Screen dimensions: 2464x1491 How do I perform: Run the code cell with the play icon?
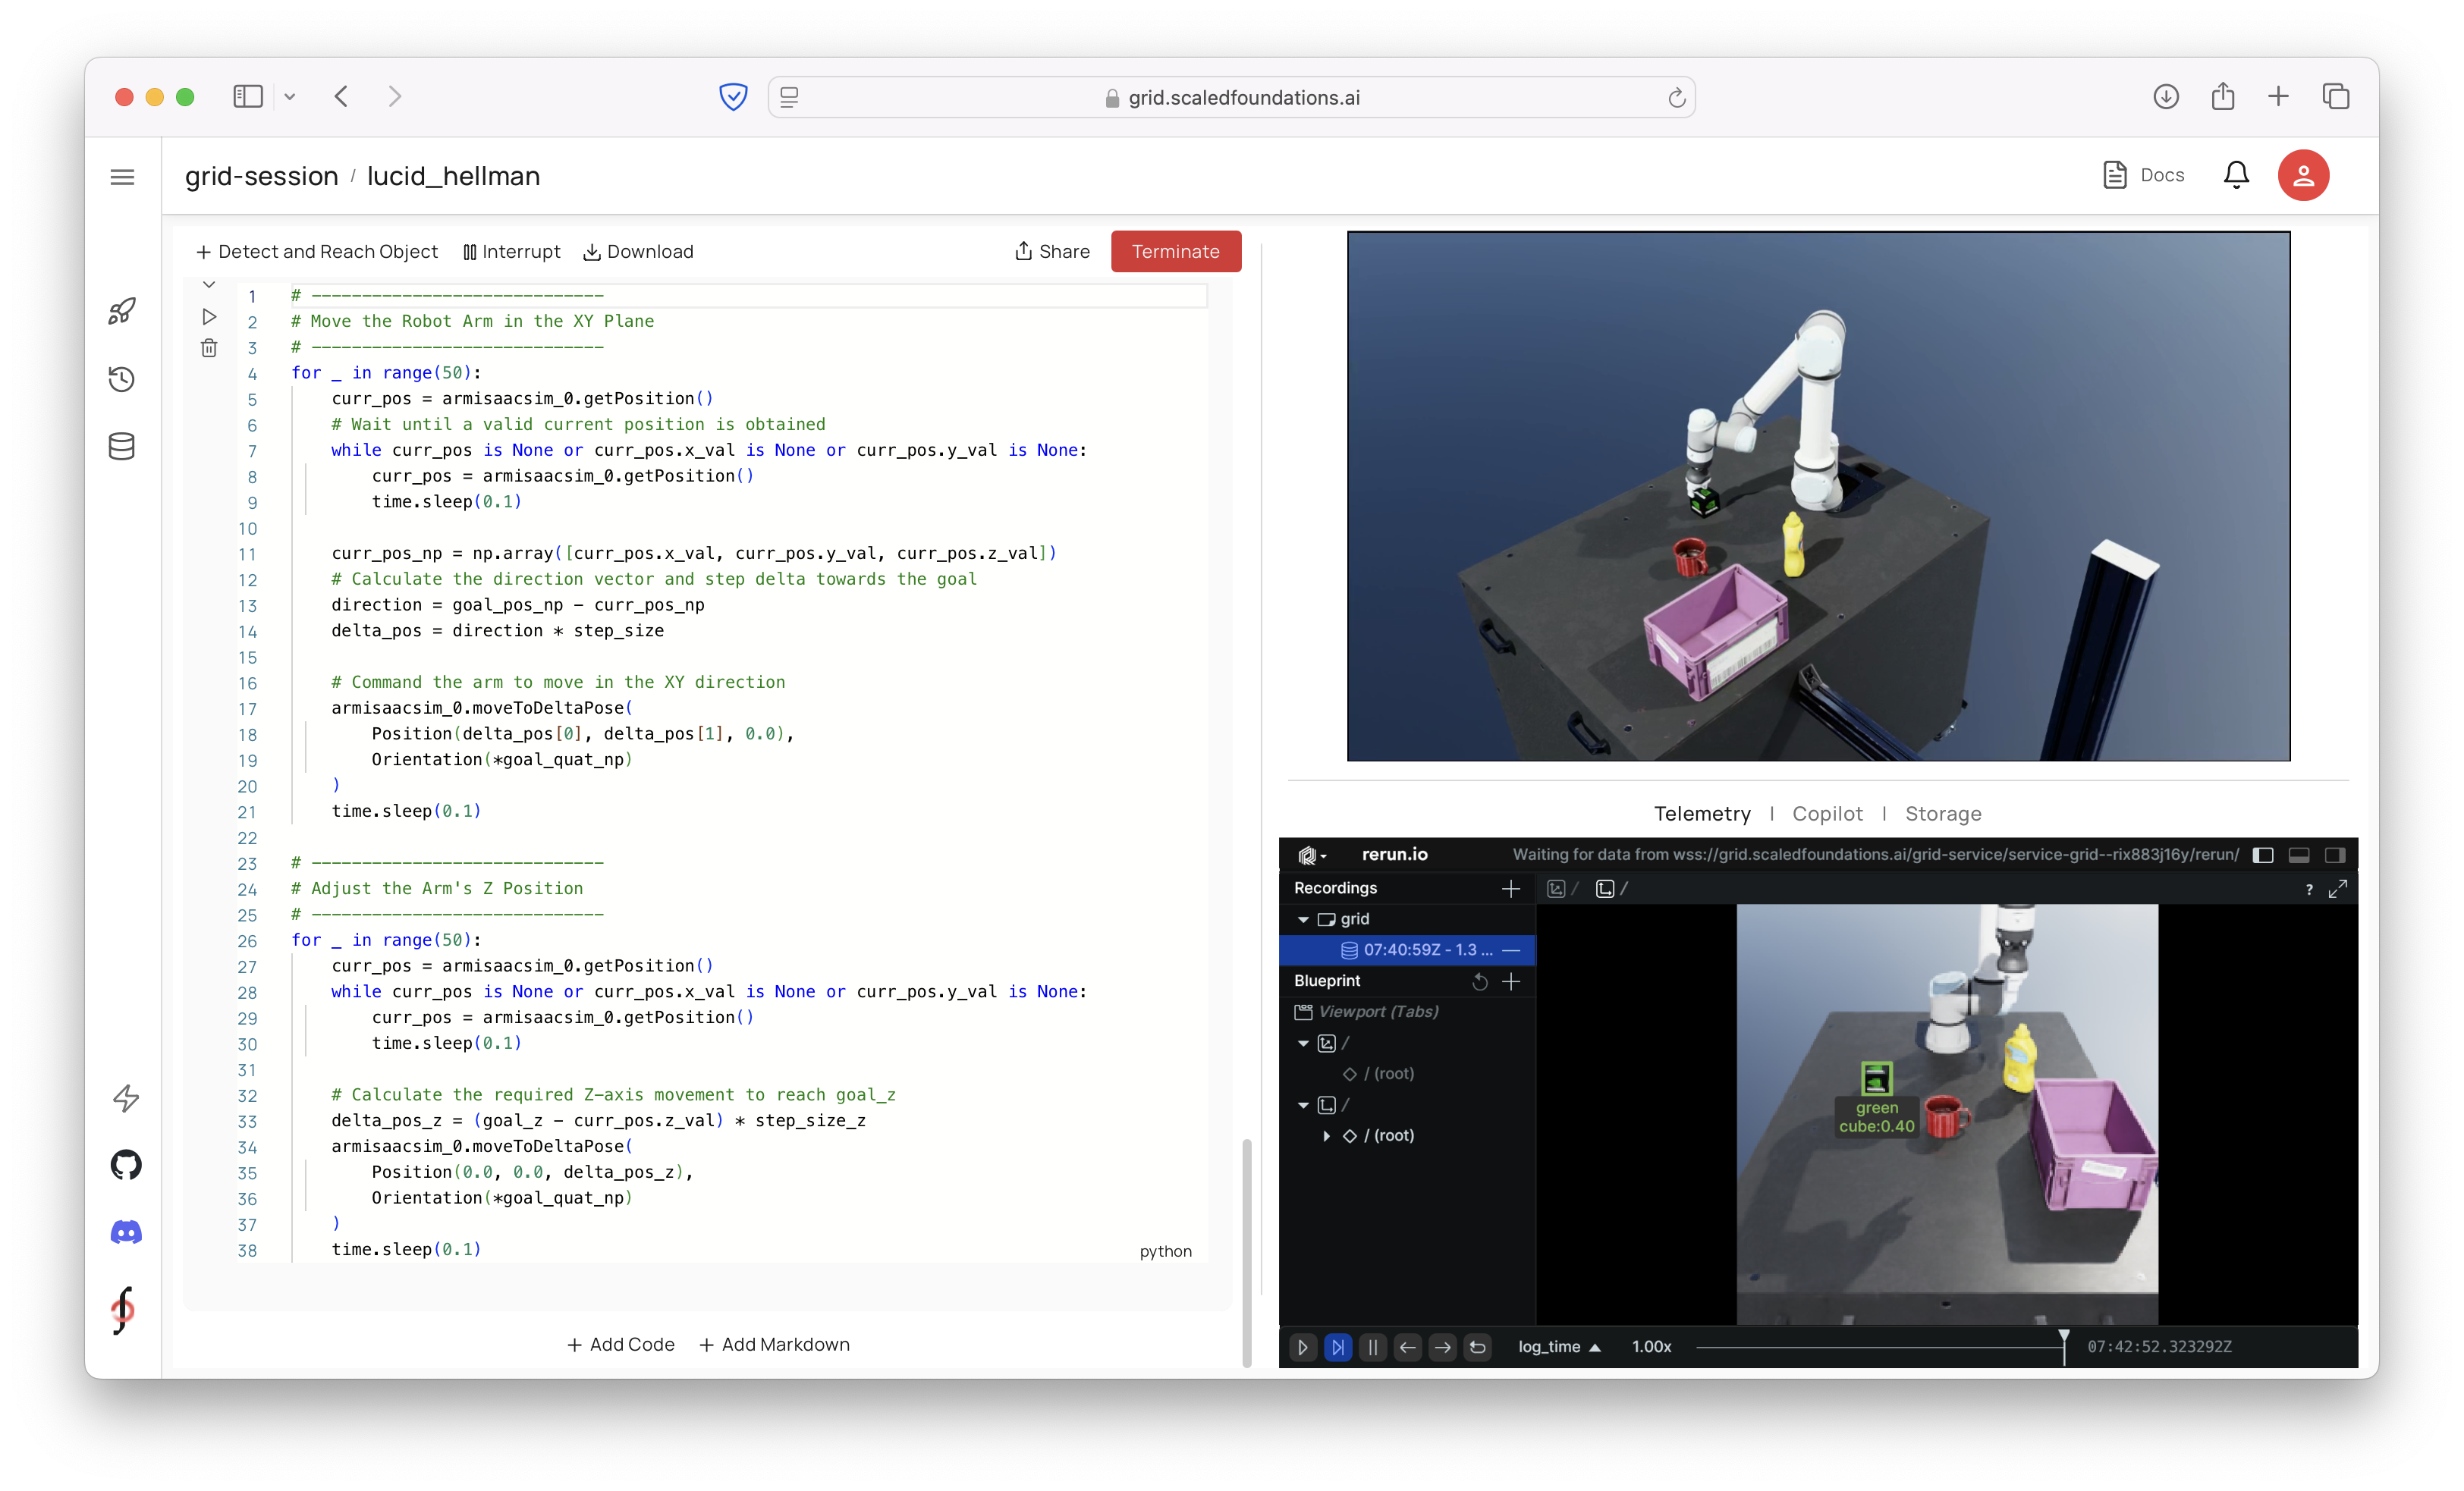point(209,317)
